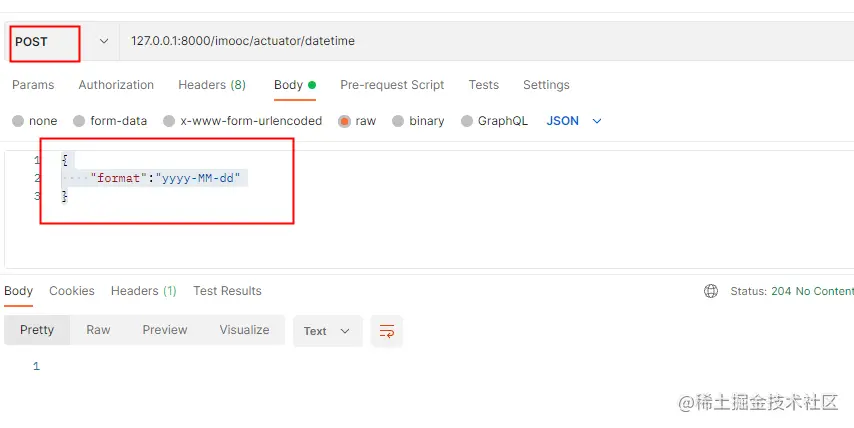Select the none body type radio
Viewport: 854px width, 428px height.
[x=18, y=121]
